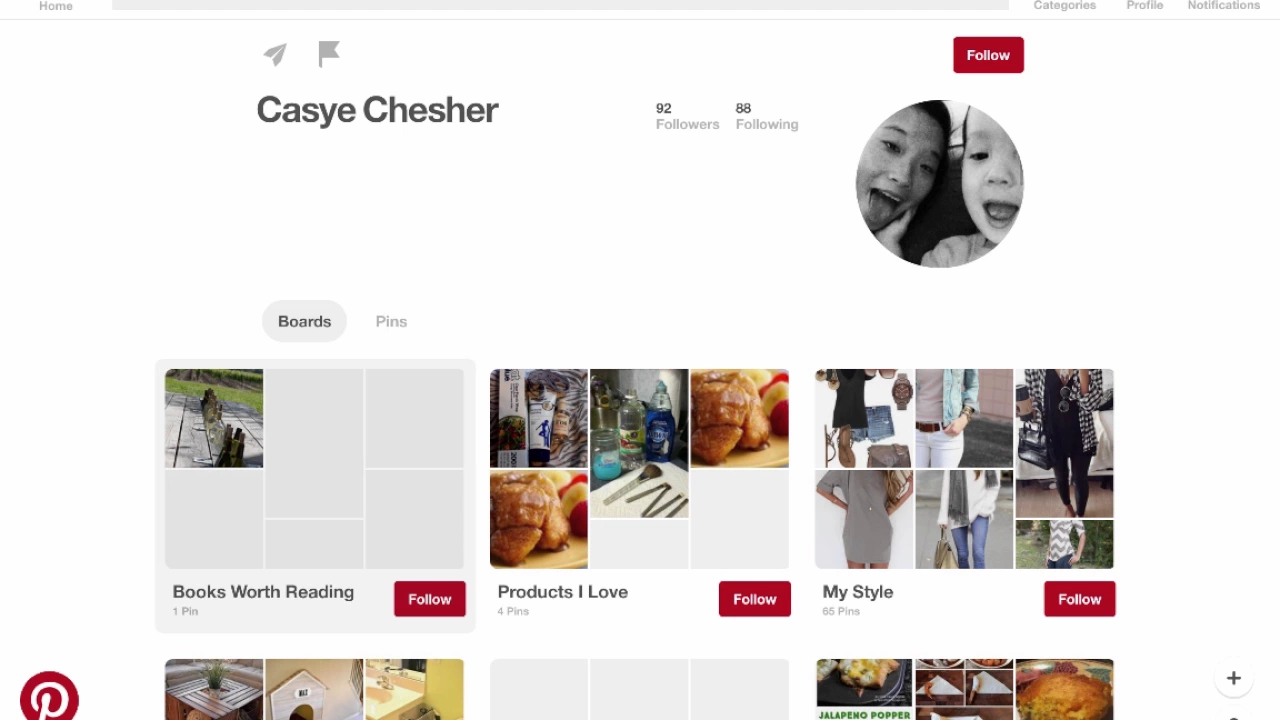Image resolution: width=1280 pixels, height=720 pixels.
Task: Open the Profile menu item
Action: [1145, 6]
